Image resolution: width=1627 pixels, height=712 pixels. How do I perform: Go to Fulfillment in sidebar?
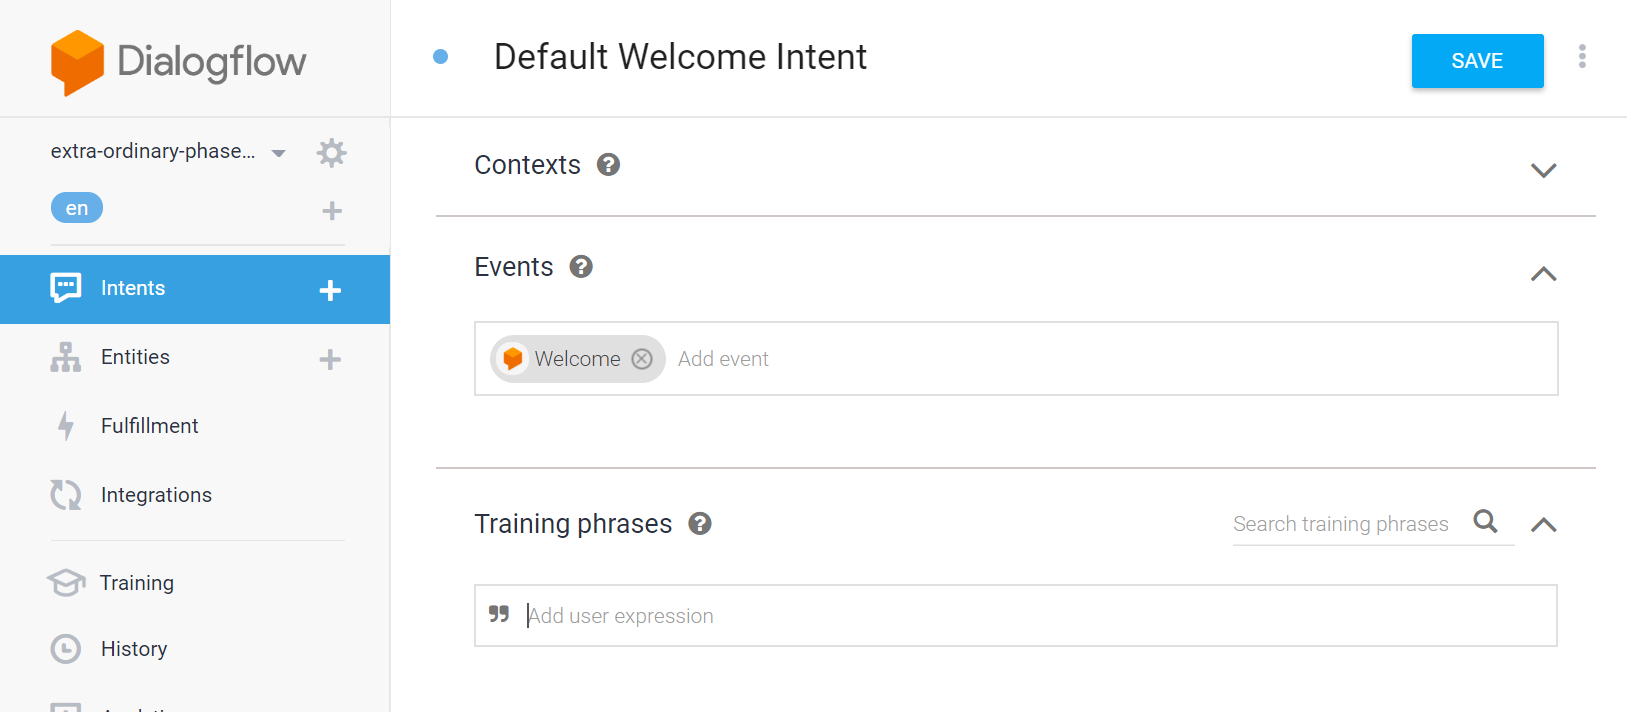pos(149,426)
